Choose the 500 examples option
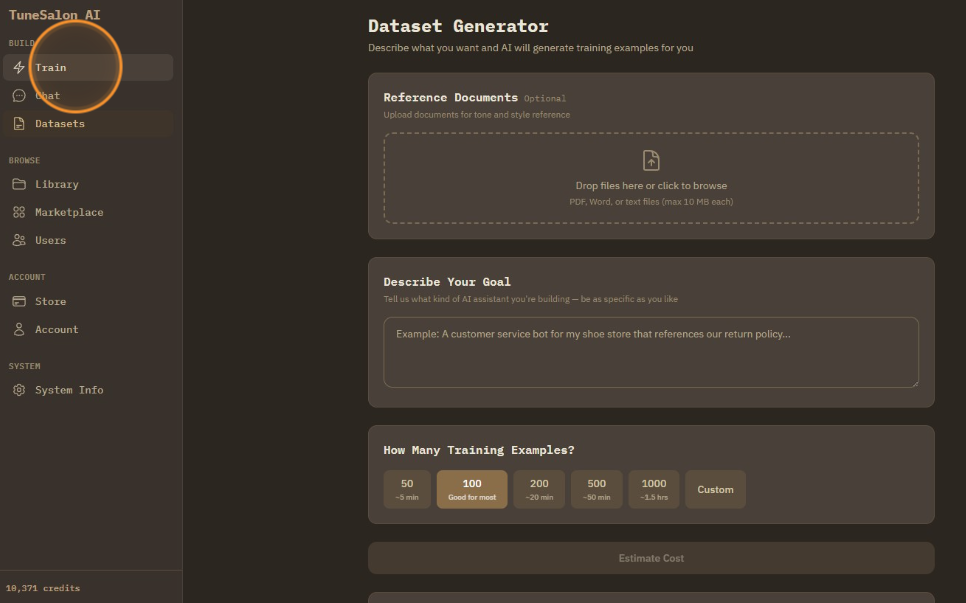966x603 pixels. click(596, 489)
